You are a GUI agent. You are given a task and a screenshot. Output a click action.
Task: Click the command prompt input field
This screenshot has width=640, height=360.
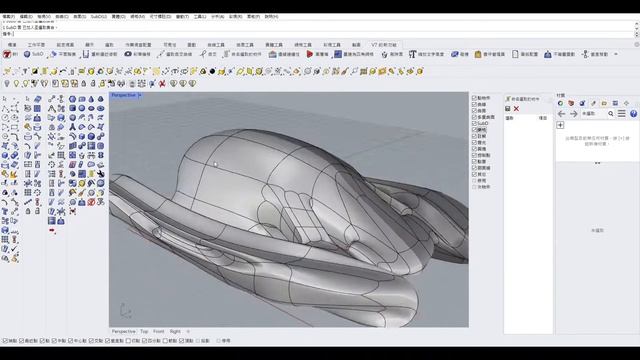coord(318,34)
